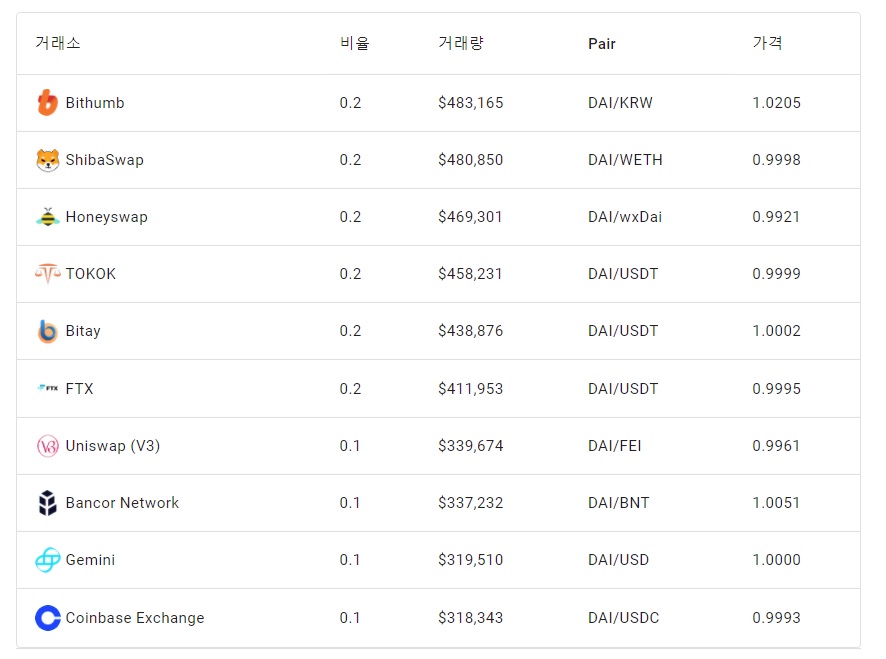The height and width of the screenshot is (659, 886).
Task: Click the Uniswap V3 logo icon
Action: pos(47,446)
